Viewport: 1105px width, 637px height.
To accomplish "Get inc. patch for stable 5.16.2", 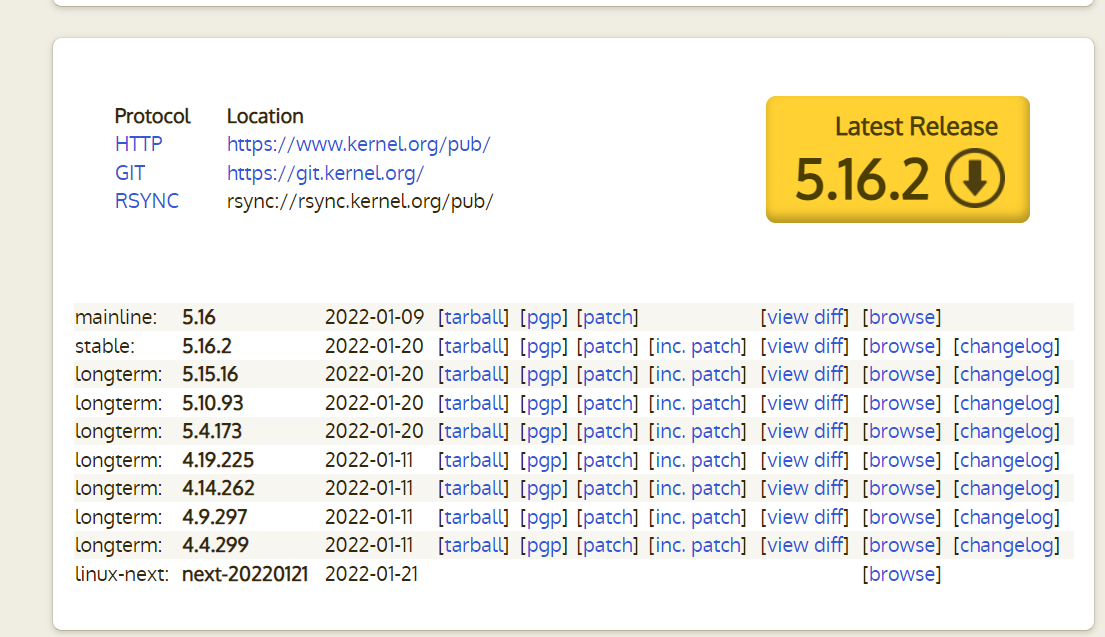I will click(698, 346).
